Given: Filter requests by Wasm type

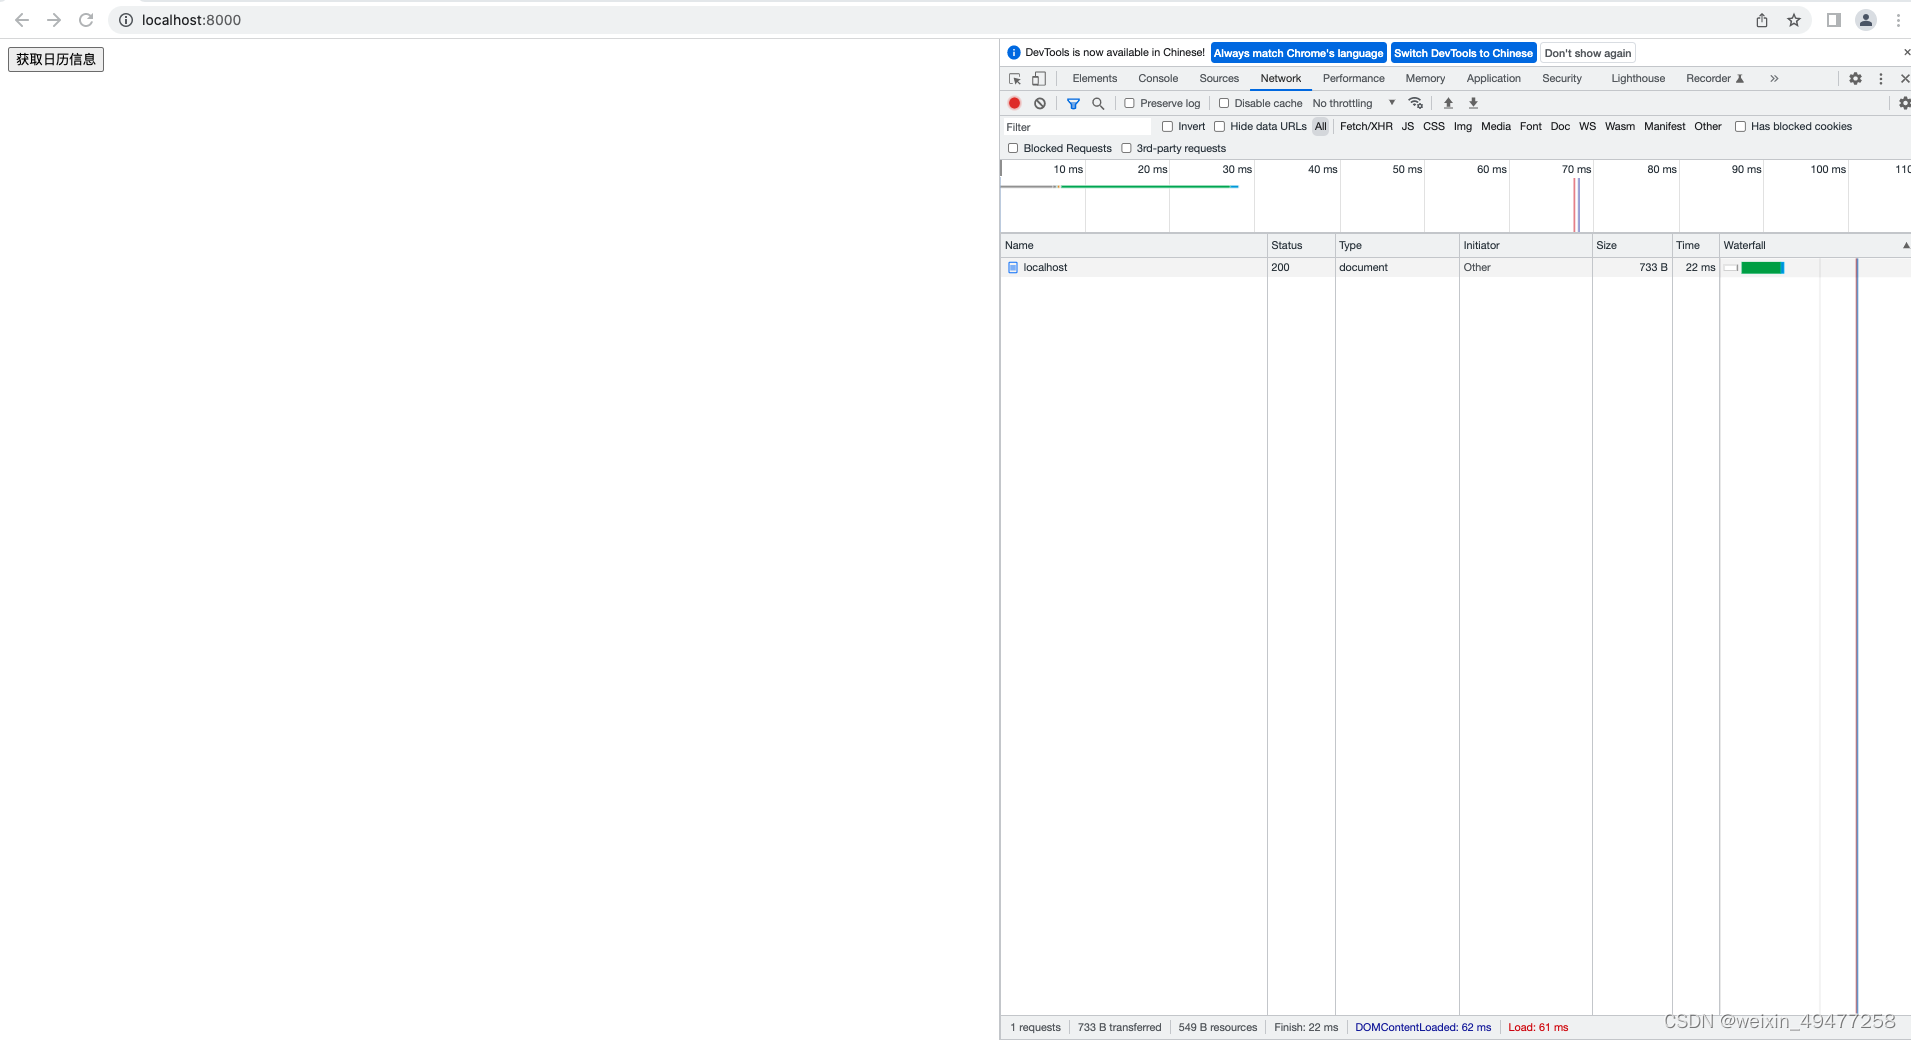Looking at the screenshot, I should pyautogui.click(x=1620, y=126).
